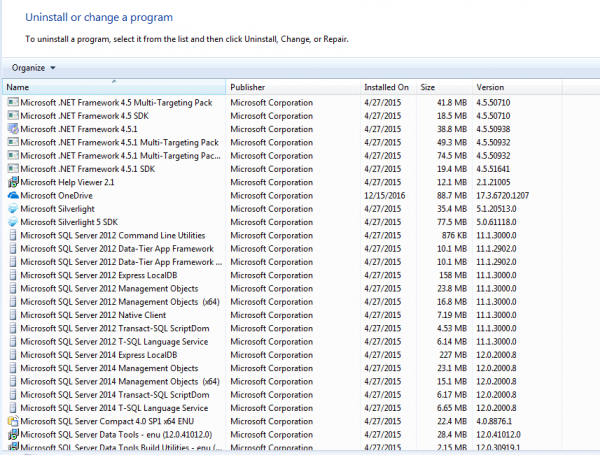Click icon of SQL Server Data Tools - enu (12.0.41012.0)
The image size is (600, 455).
coord(13,434)
